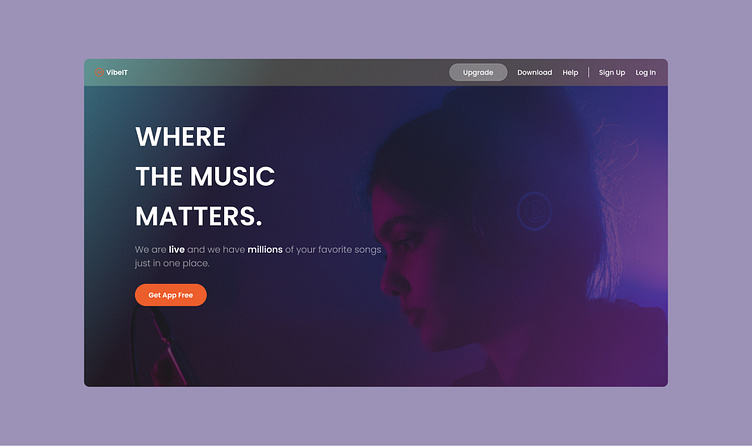
Task: Click the bold word live in tagline
Action: (x=176, y=249)
